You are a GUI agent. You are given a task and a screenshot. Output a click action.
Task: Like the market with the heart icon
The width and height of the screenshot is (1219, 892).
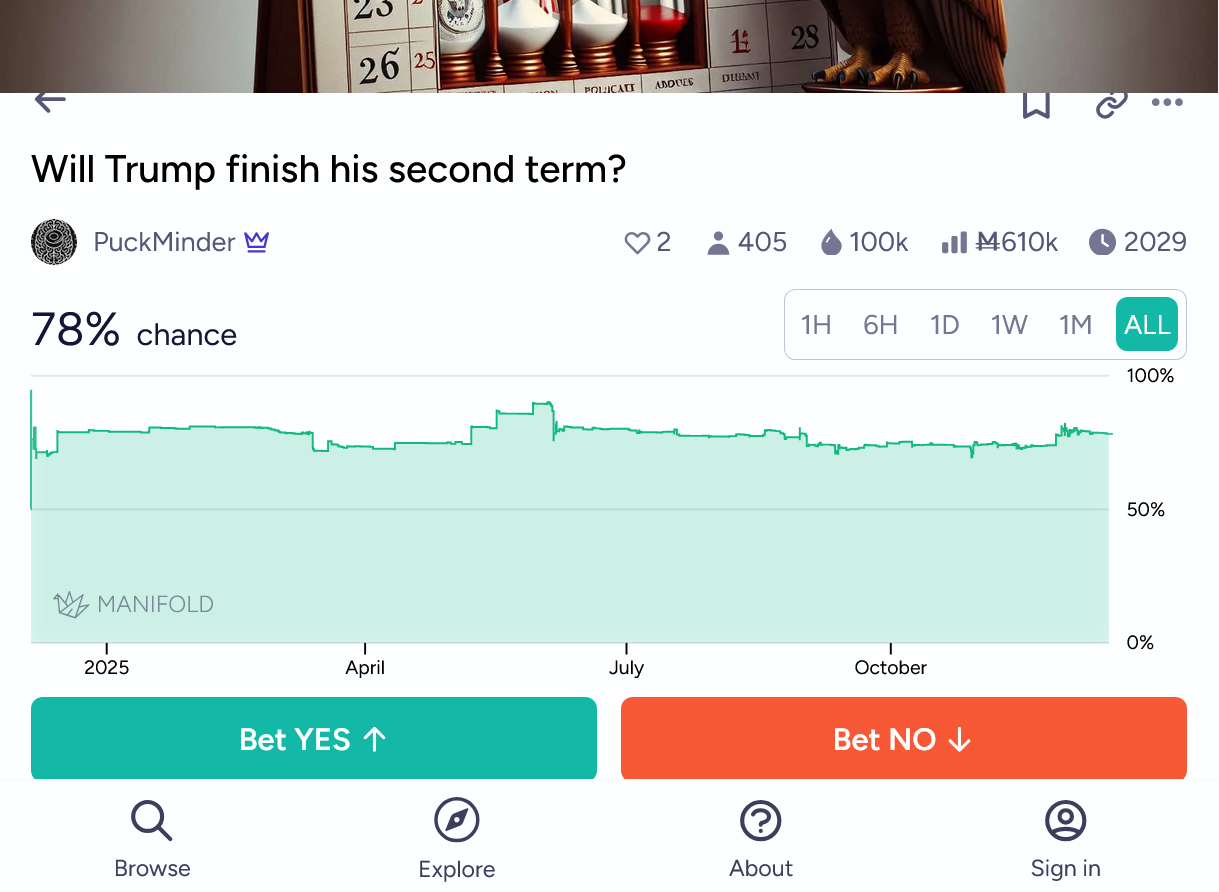point(637,243)
